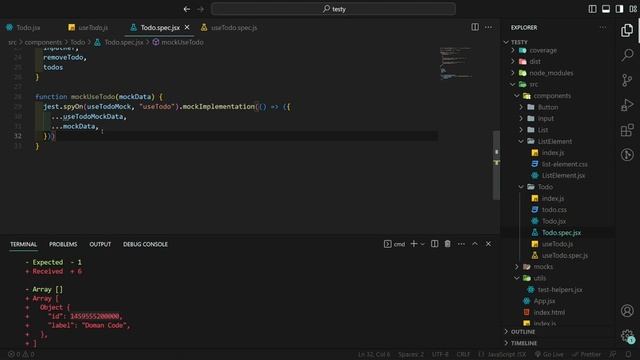This screenshot has height=360, width=640.
Task: Click Prettier status bar item
Action: (x=586, y=354)
